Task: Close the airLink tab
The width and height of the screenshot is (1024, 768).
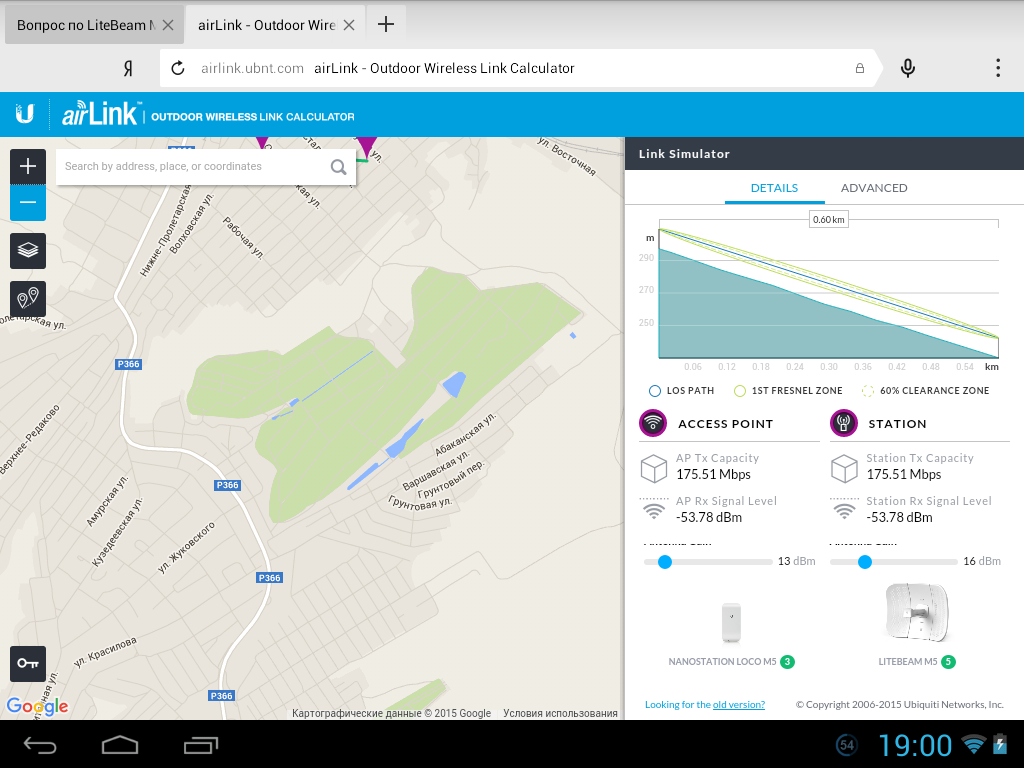Action: pos(349,25)
